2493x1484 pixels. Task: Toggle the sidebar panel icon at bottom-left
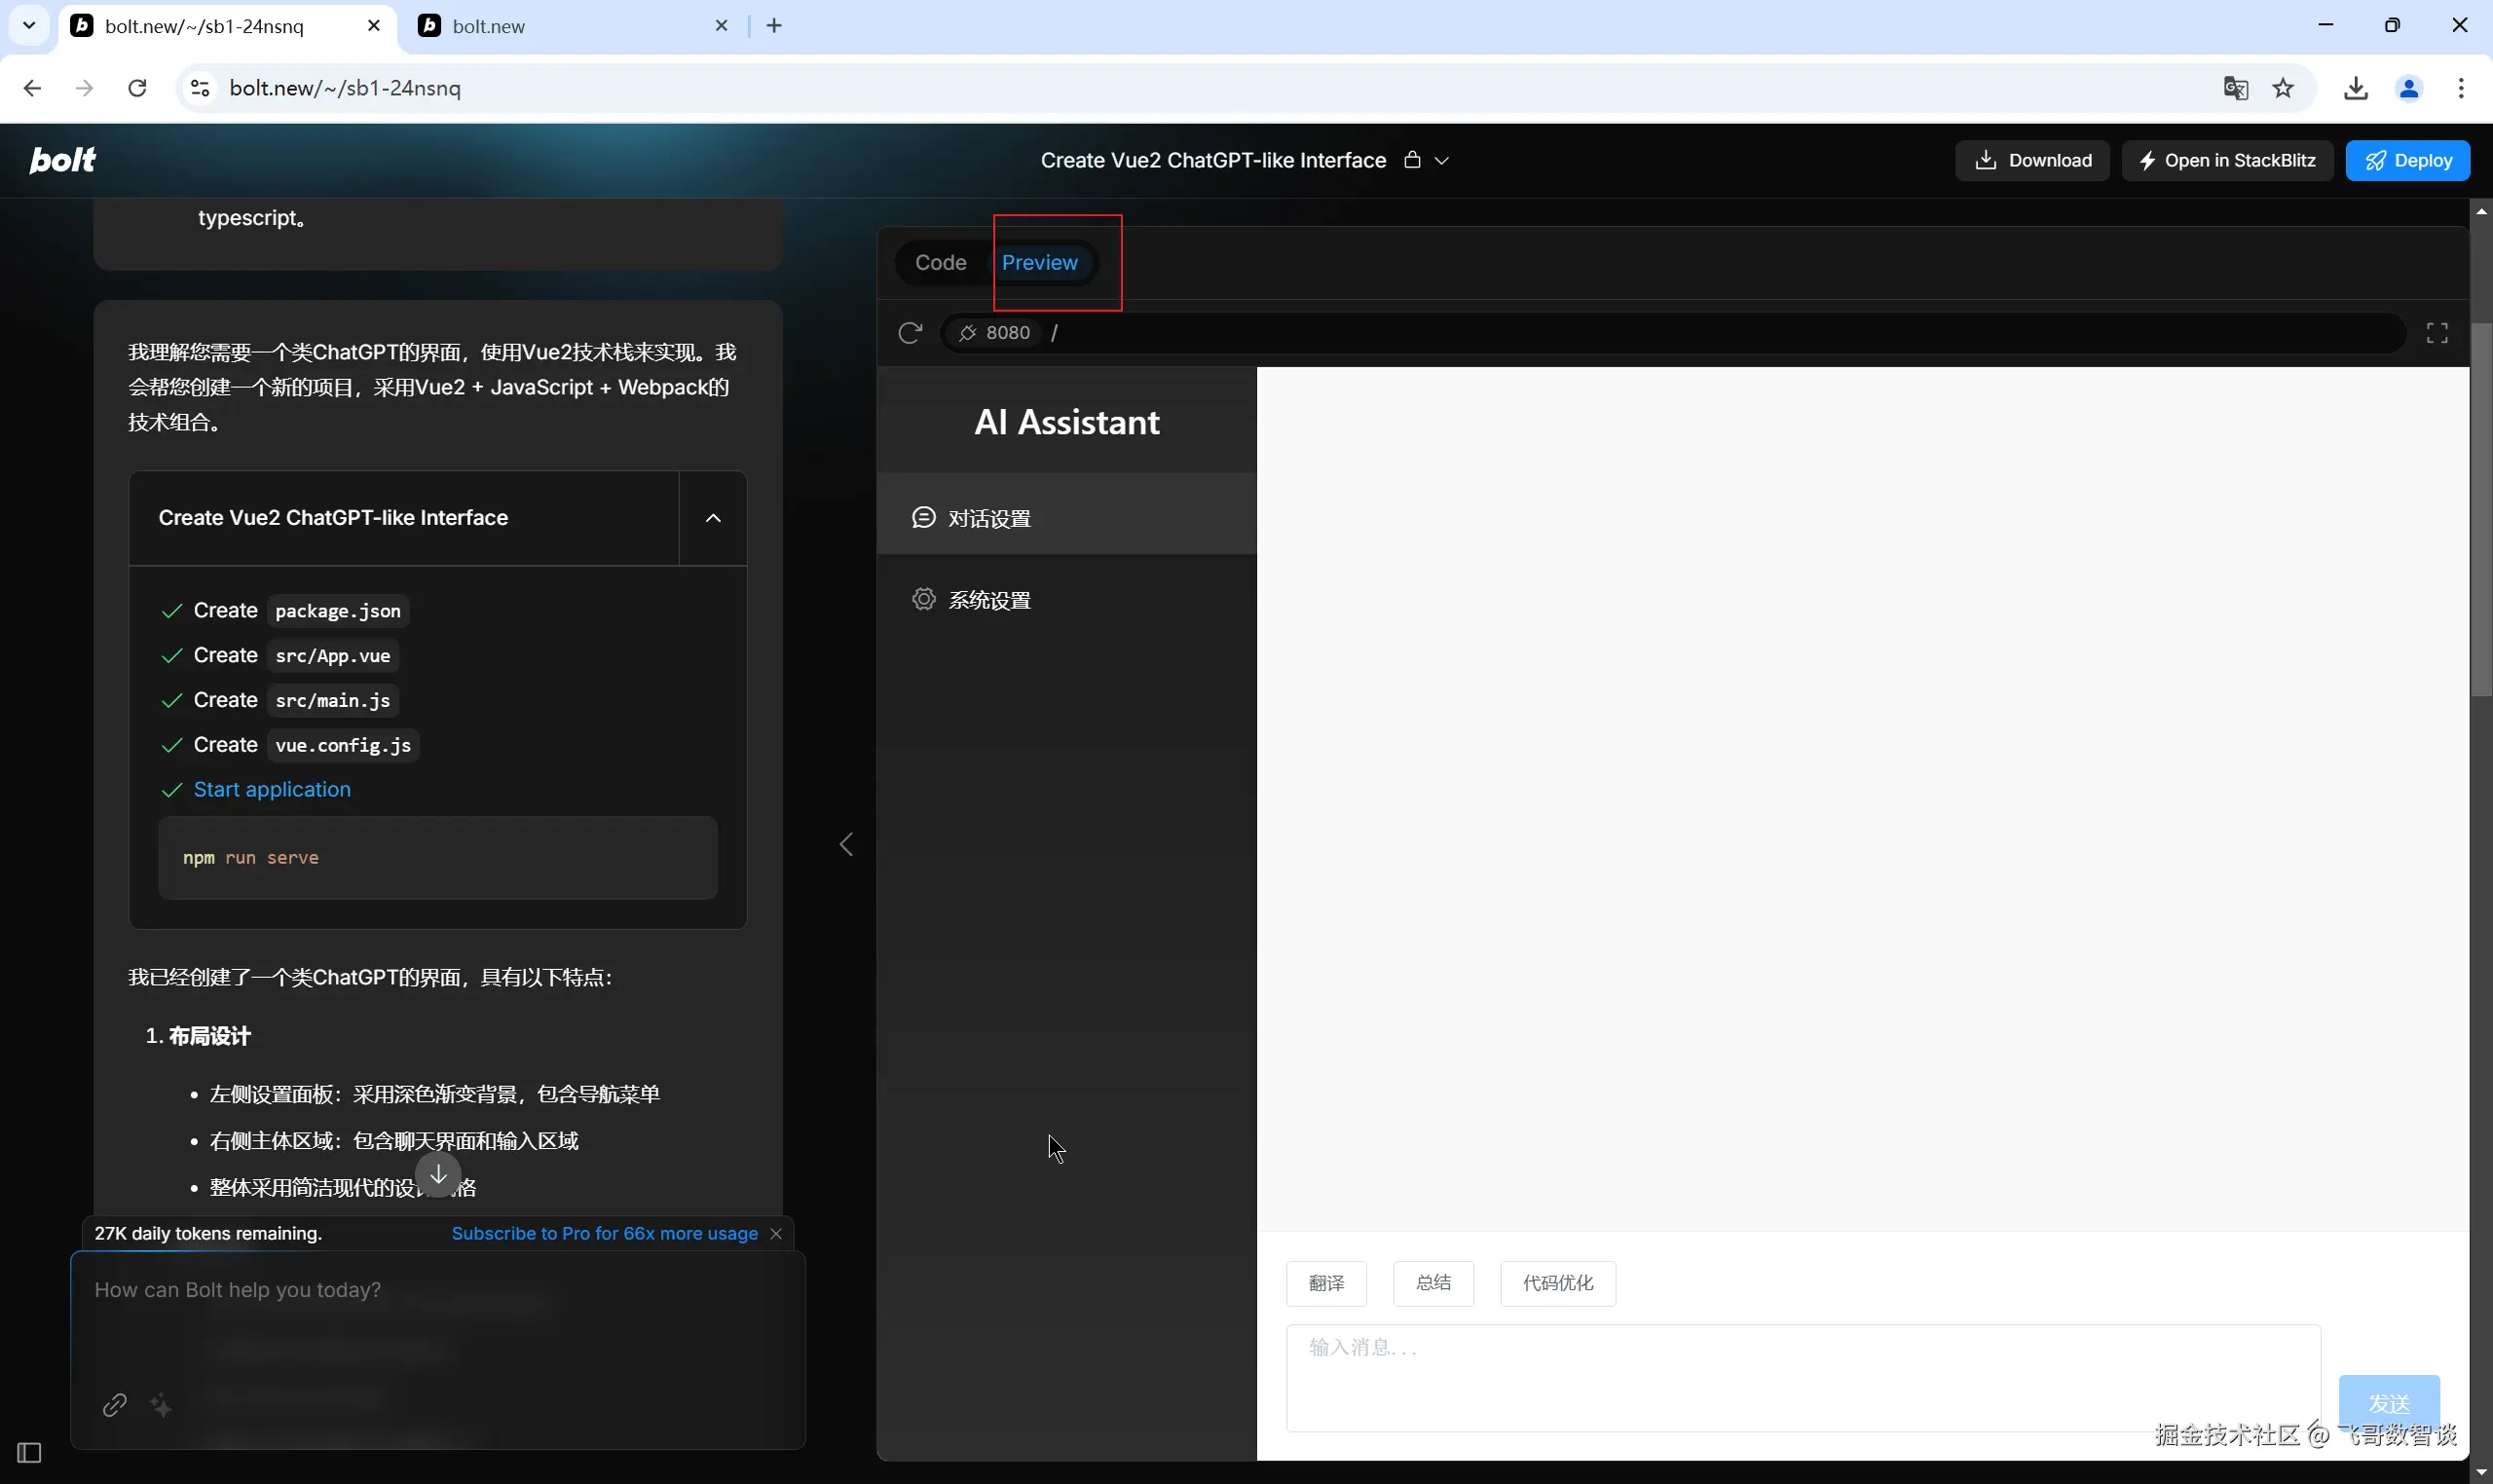pos(29,1452)
